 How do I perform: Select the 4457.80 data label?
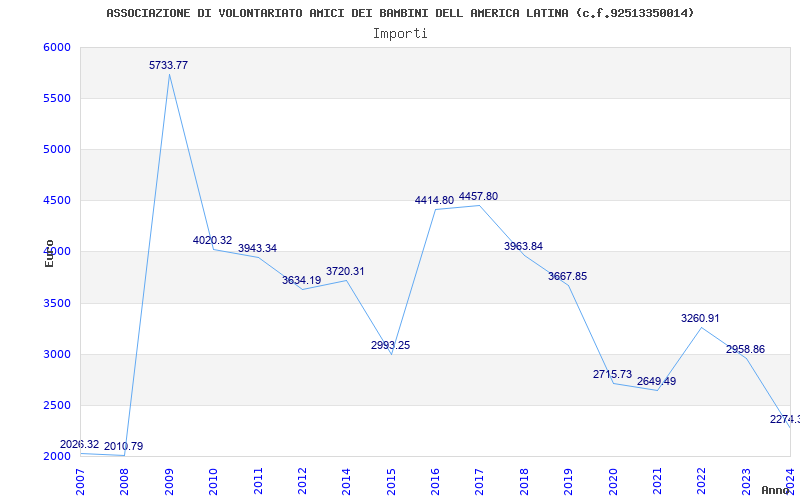[x=479, y=196]
